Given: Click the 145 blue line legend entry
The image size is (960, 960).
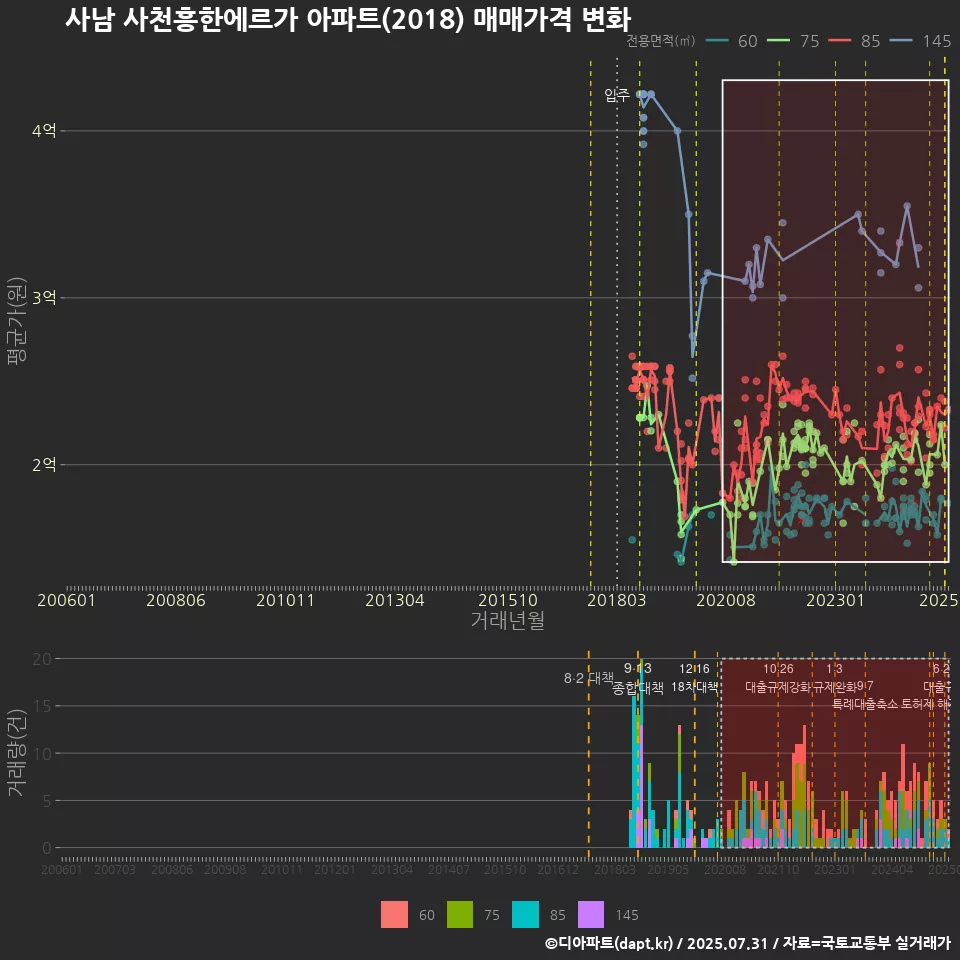Looking at the screenshot, I should coord(920,41).
